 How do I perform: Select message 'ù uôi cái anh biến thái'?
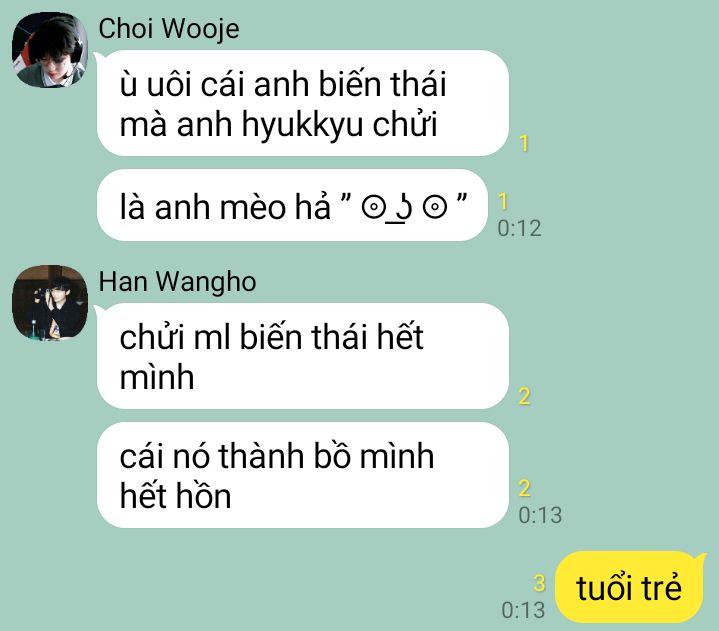303,103
